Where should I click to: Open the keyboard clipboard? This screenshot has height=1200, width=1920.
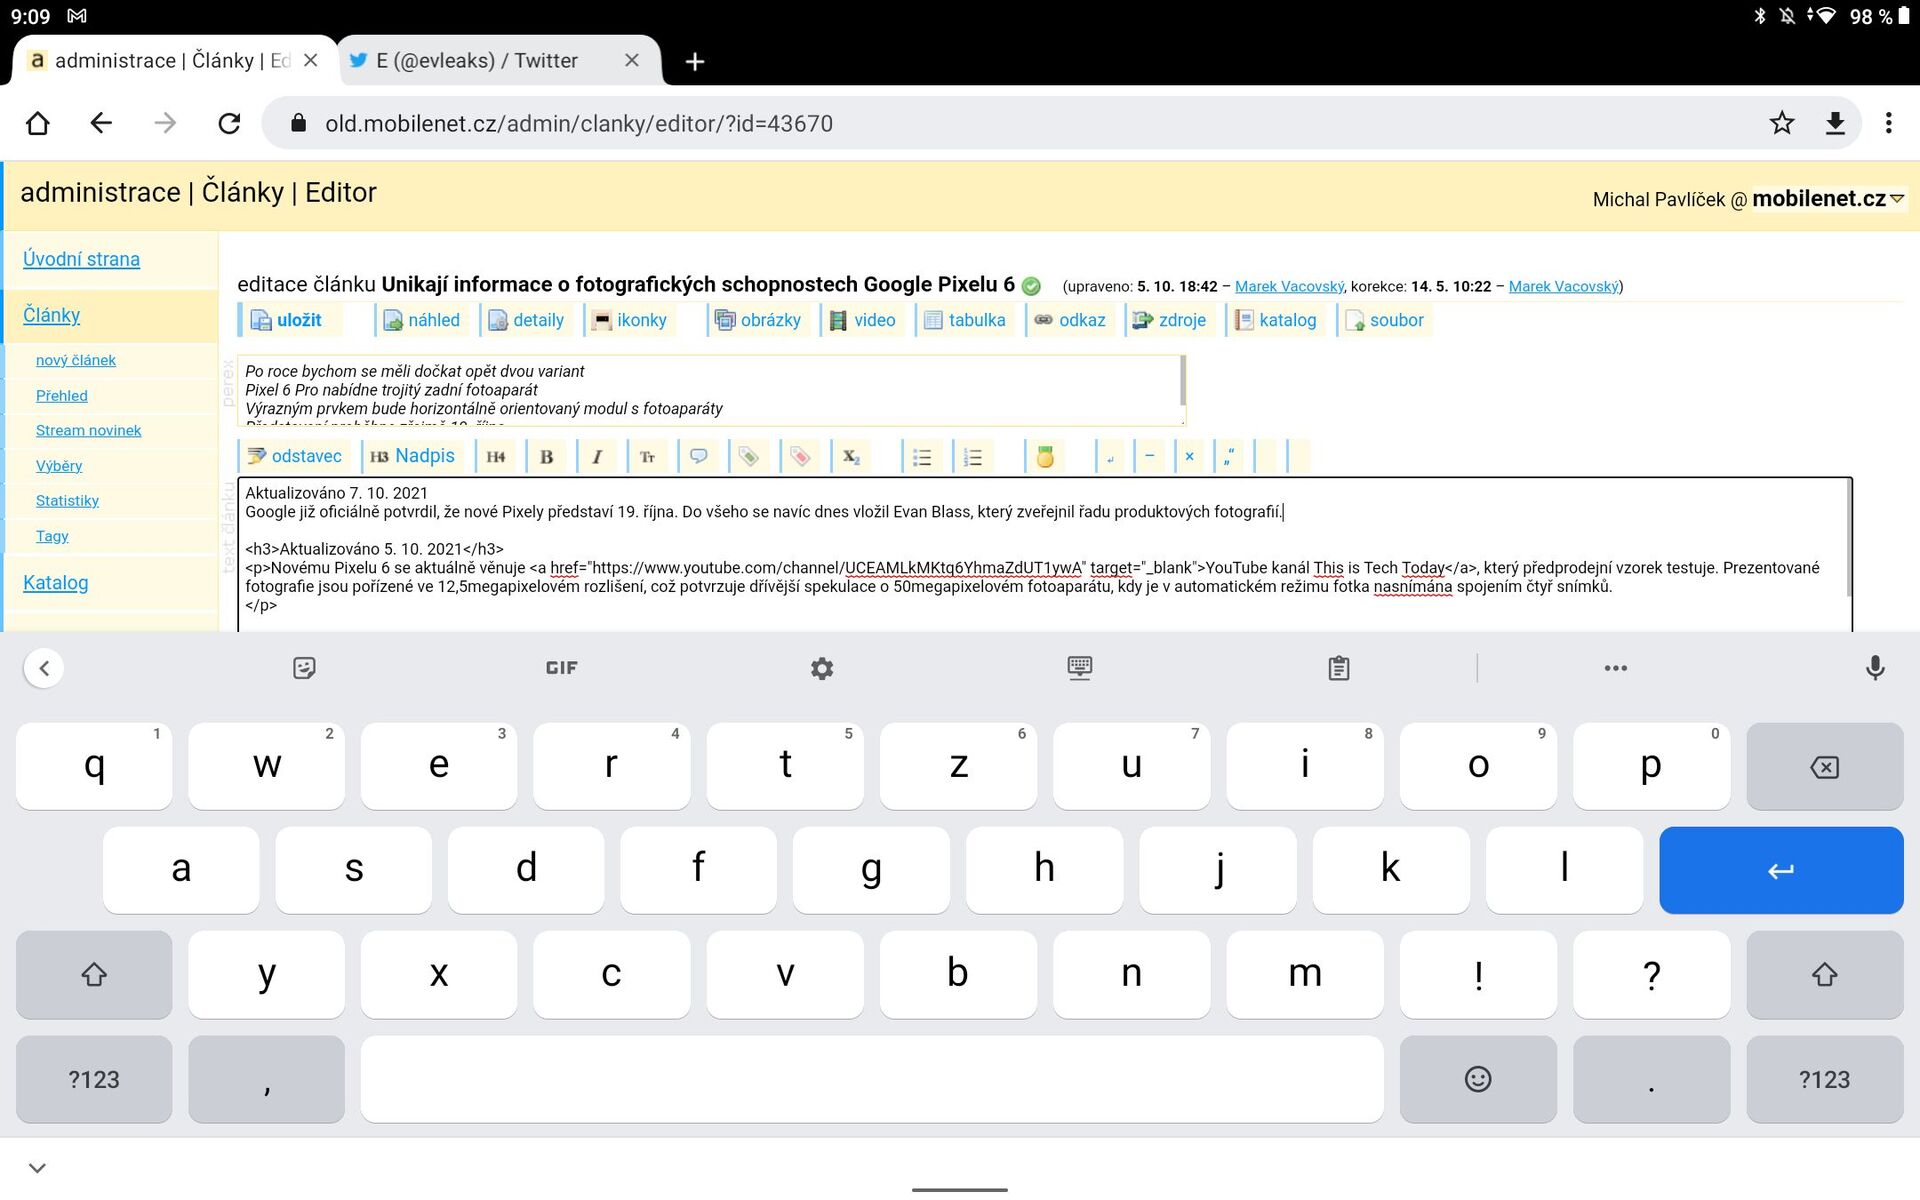[1338, 668]
